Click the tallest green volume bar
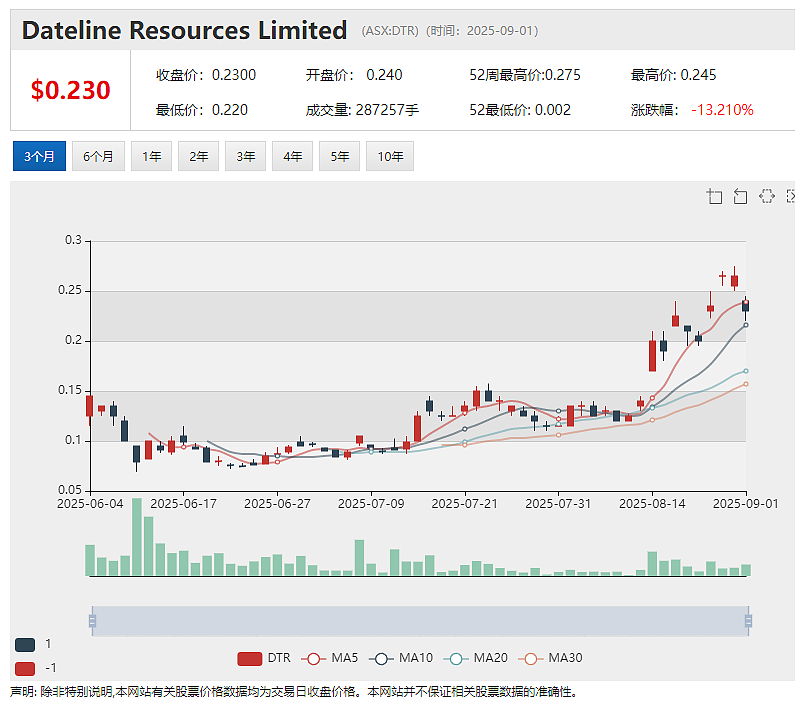Viewport: 803px width, 712px height. [x=137, y=537]
